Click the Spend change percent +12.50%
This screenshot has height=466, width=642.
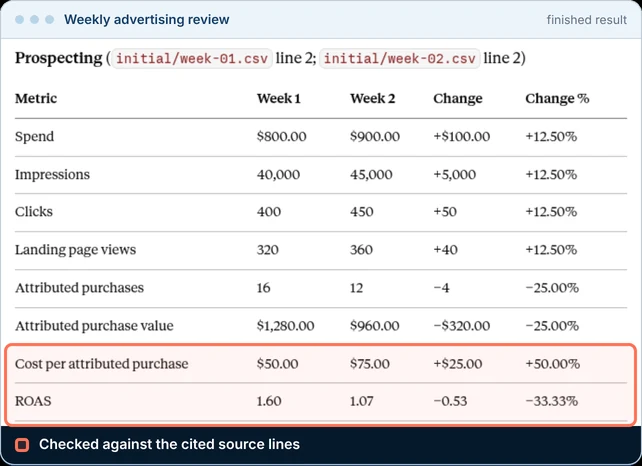[551, 137]
